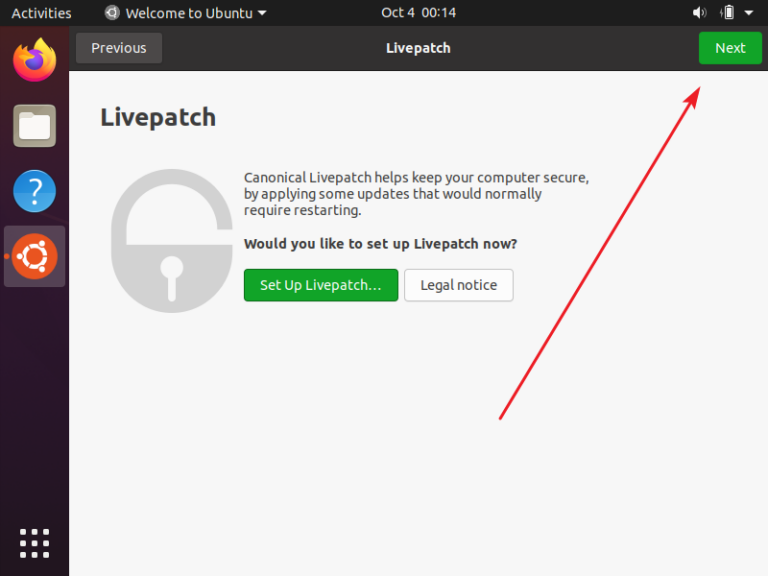
Task: Click the 'Would you like to set up' question
Action: tap(380, 244)
